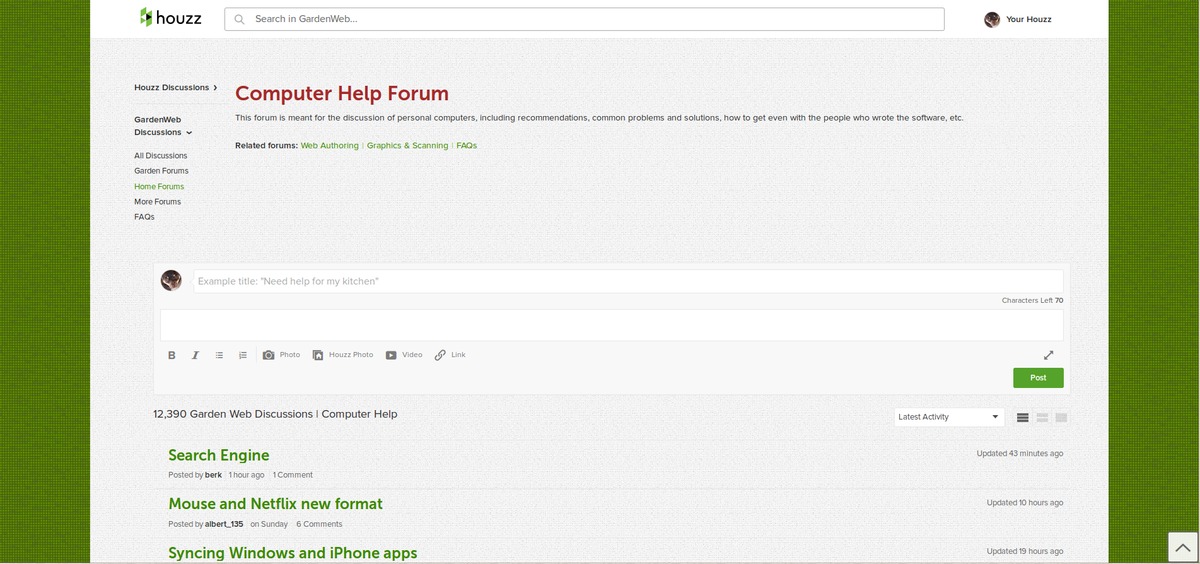Click the discussion title input field
This screenshot has height=564, width=1200.
coord(627,281)
